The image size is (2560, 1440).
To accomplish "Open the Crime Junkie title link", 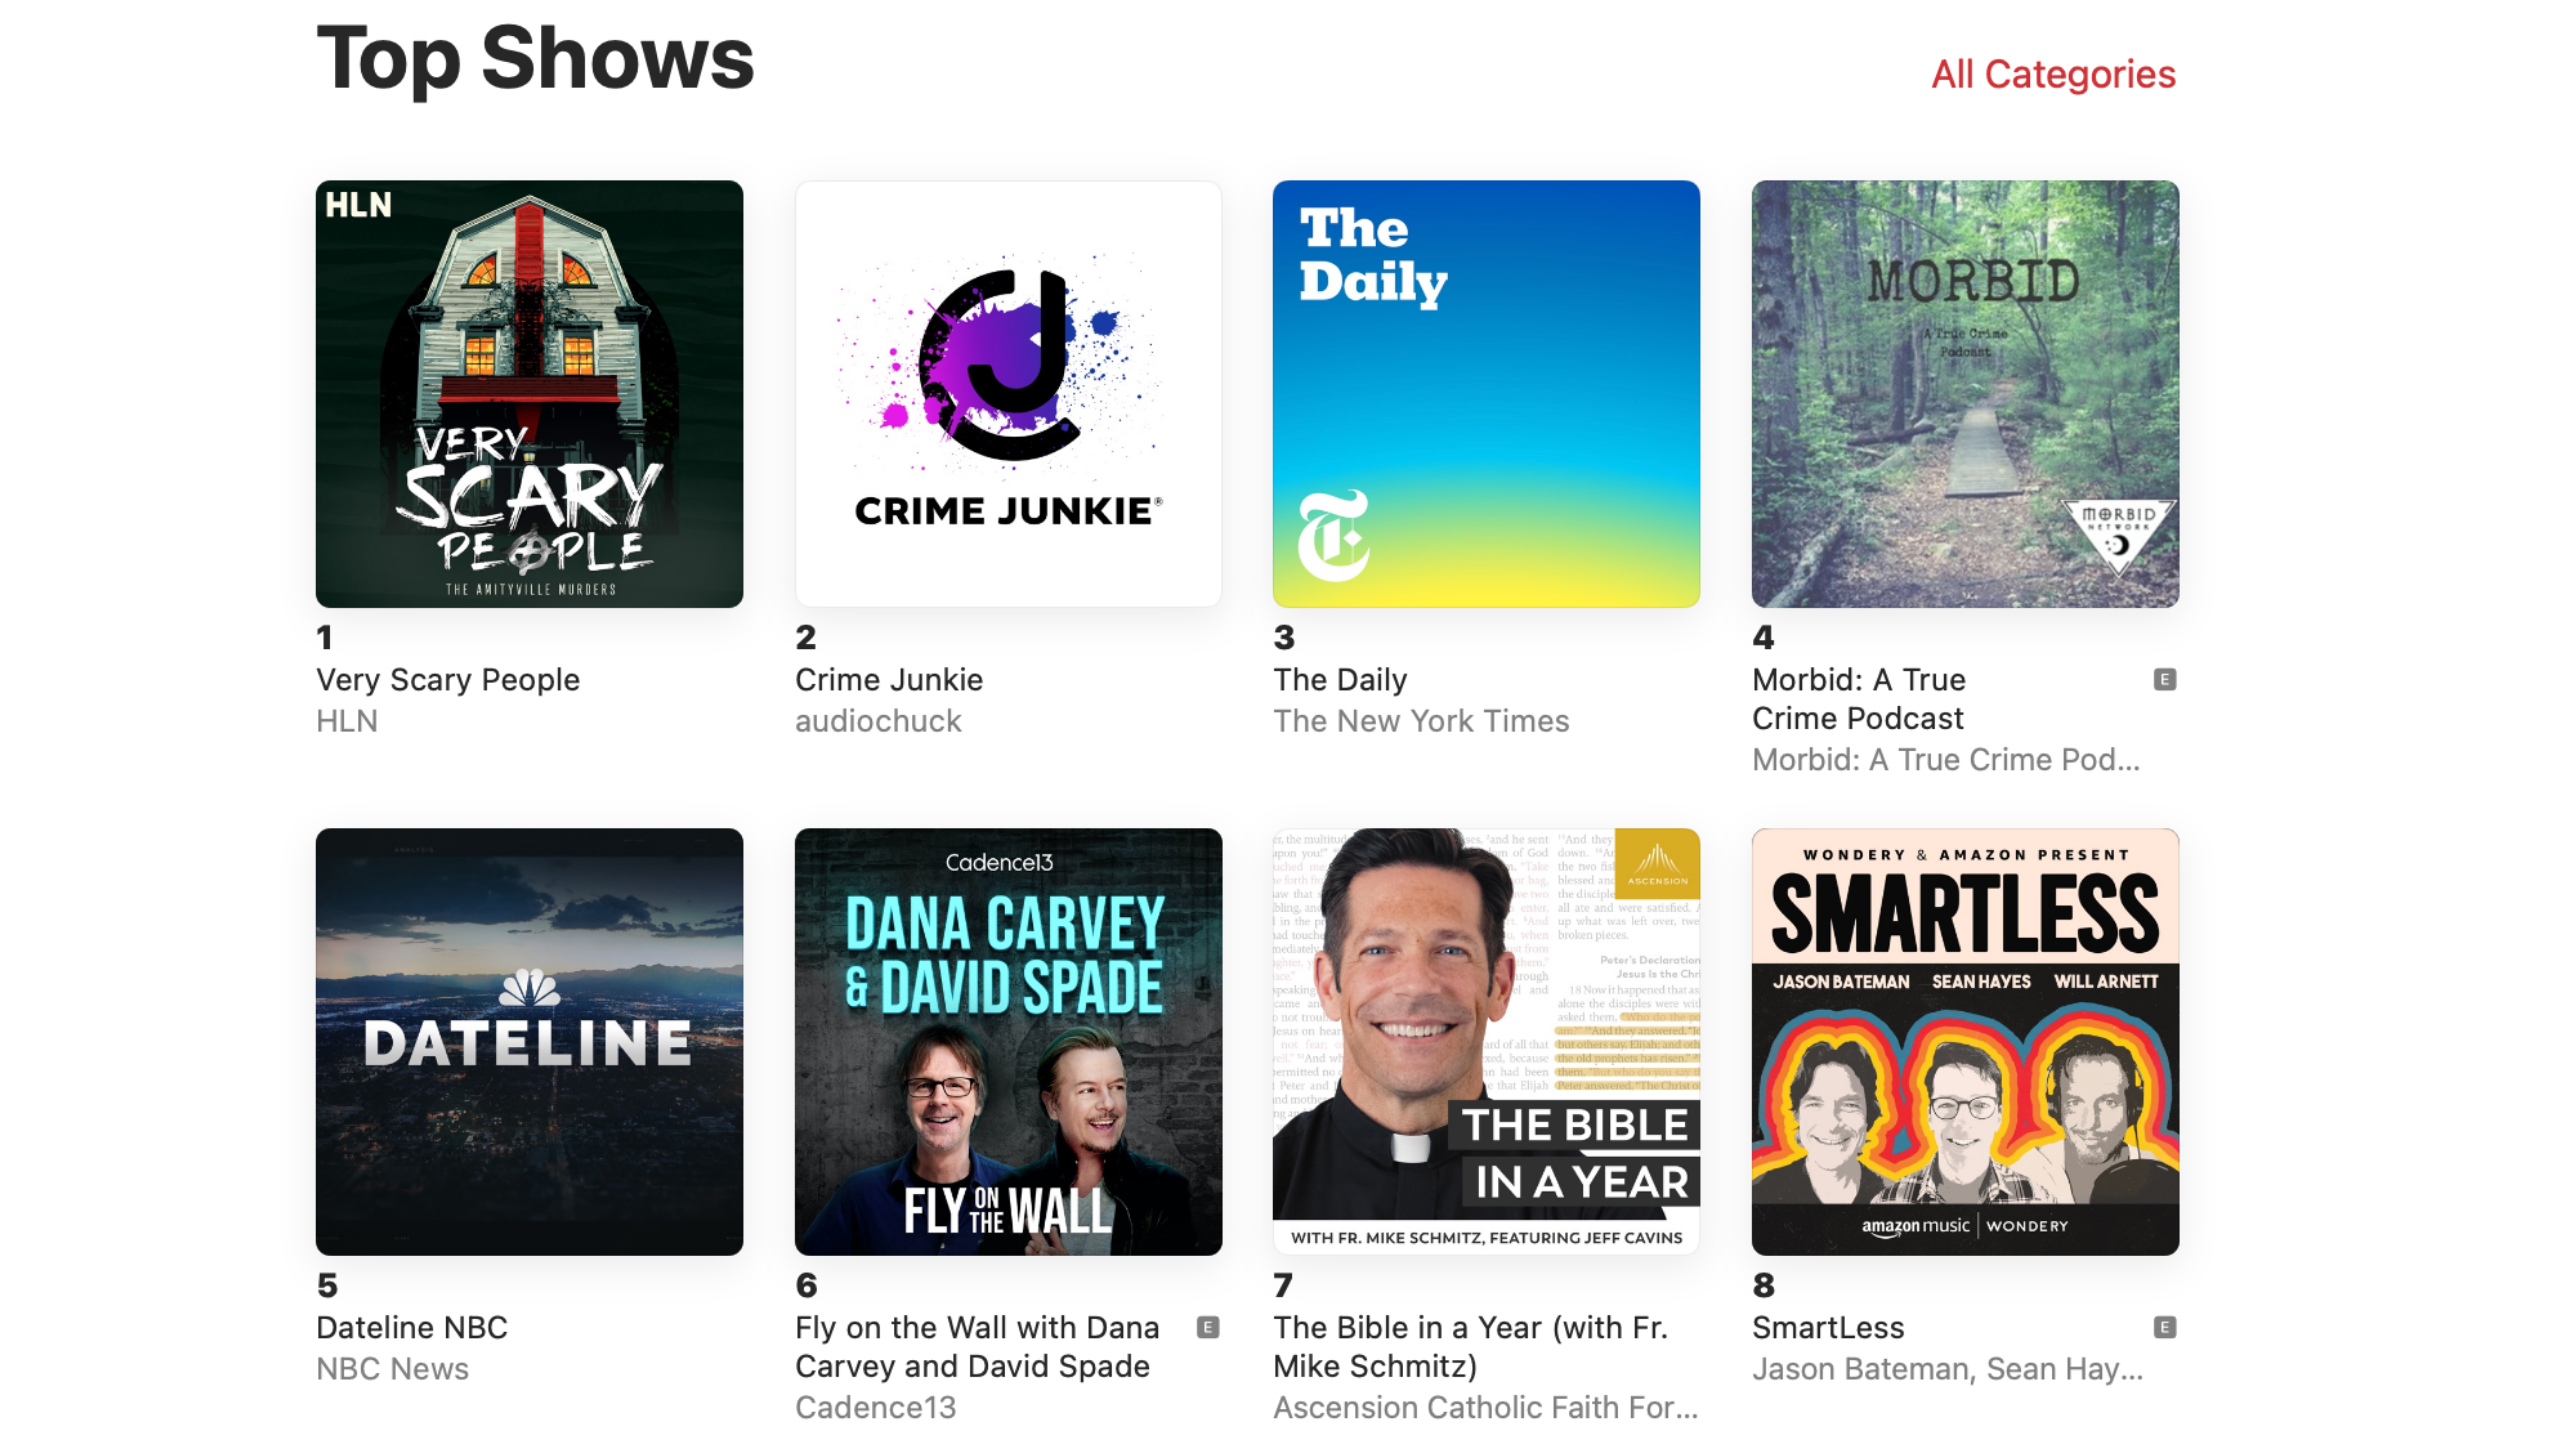I will (889, 680).
